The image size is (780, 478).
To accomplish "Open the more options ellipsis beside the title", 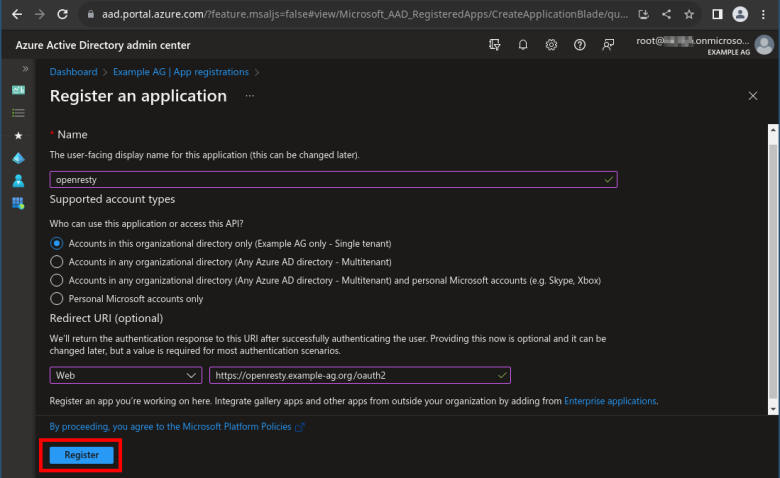I will (x=249, y=96).
